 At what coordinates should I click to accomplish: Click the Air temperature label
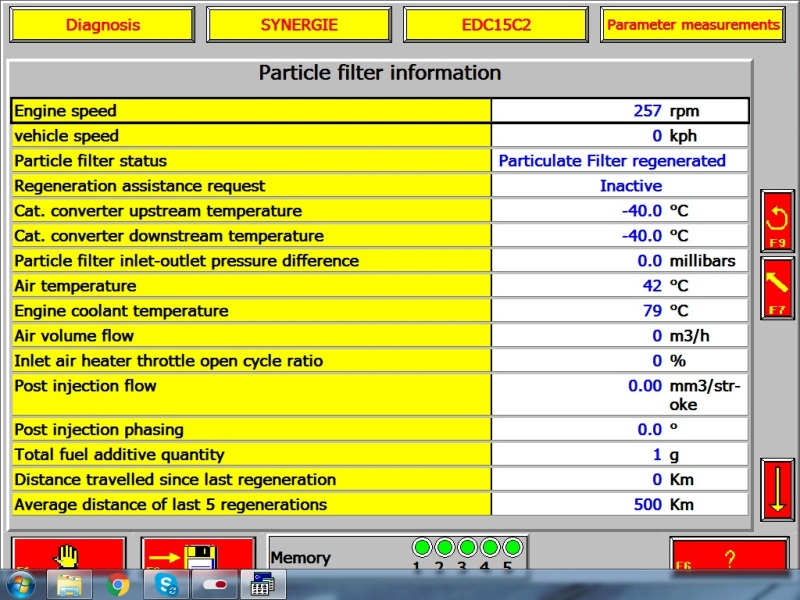(x=75, y=286)
